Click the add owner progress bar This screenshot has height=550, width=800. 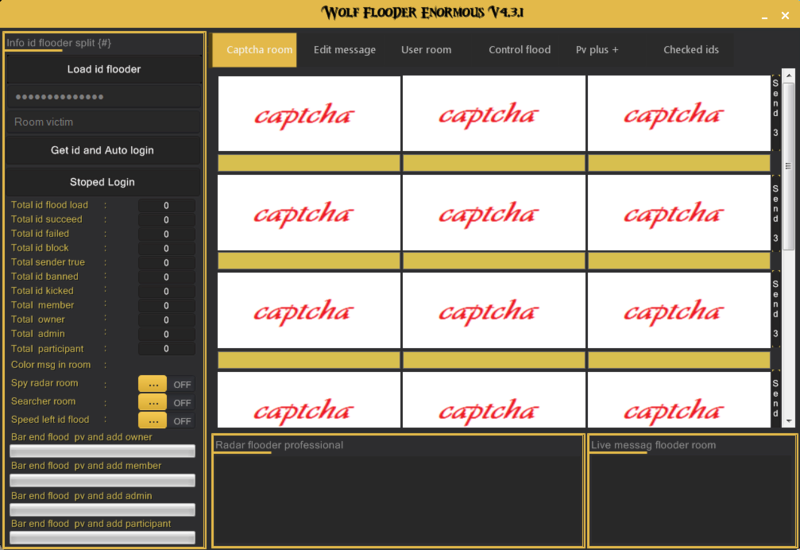pos(103,451)
